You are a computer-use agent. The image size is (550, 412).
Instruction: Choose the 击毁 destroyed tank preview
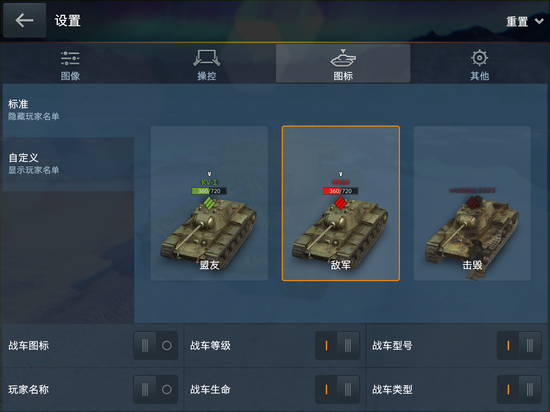pyautogui.click(x=472, y=203)
